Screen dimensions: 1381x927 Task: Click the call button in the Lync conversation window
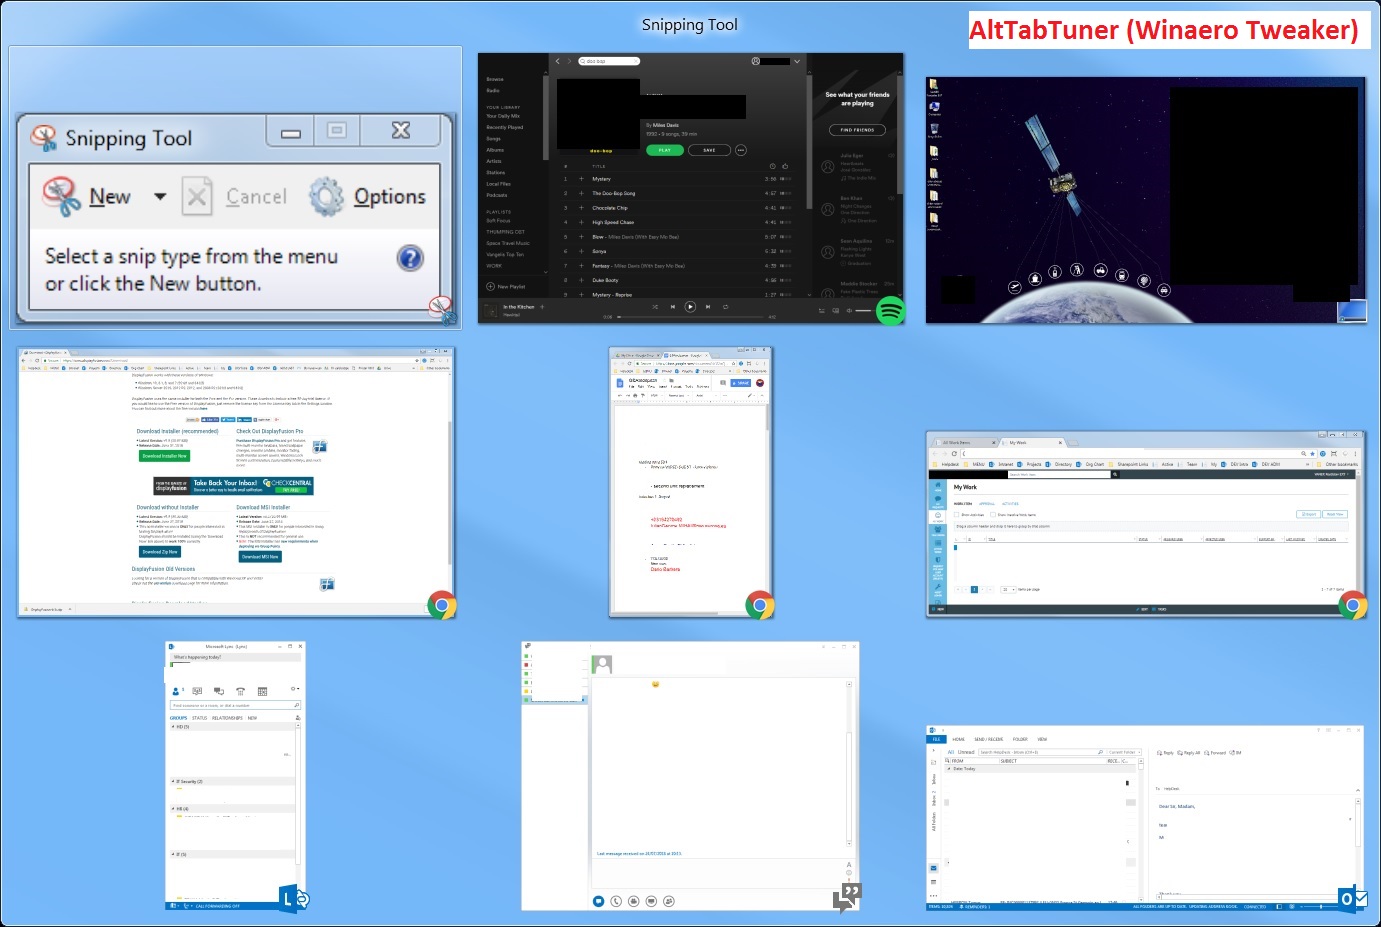pyautogui.click(x=616, y=901)
